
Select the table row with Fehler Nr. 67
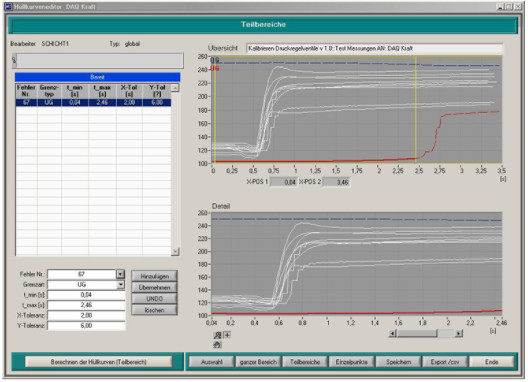point(93,102)
